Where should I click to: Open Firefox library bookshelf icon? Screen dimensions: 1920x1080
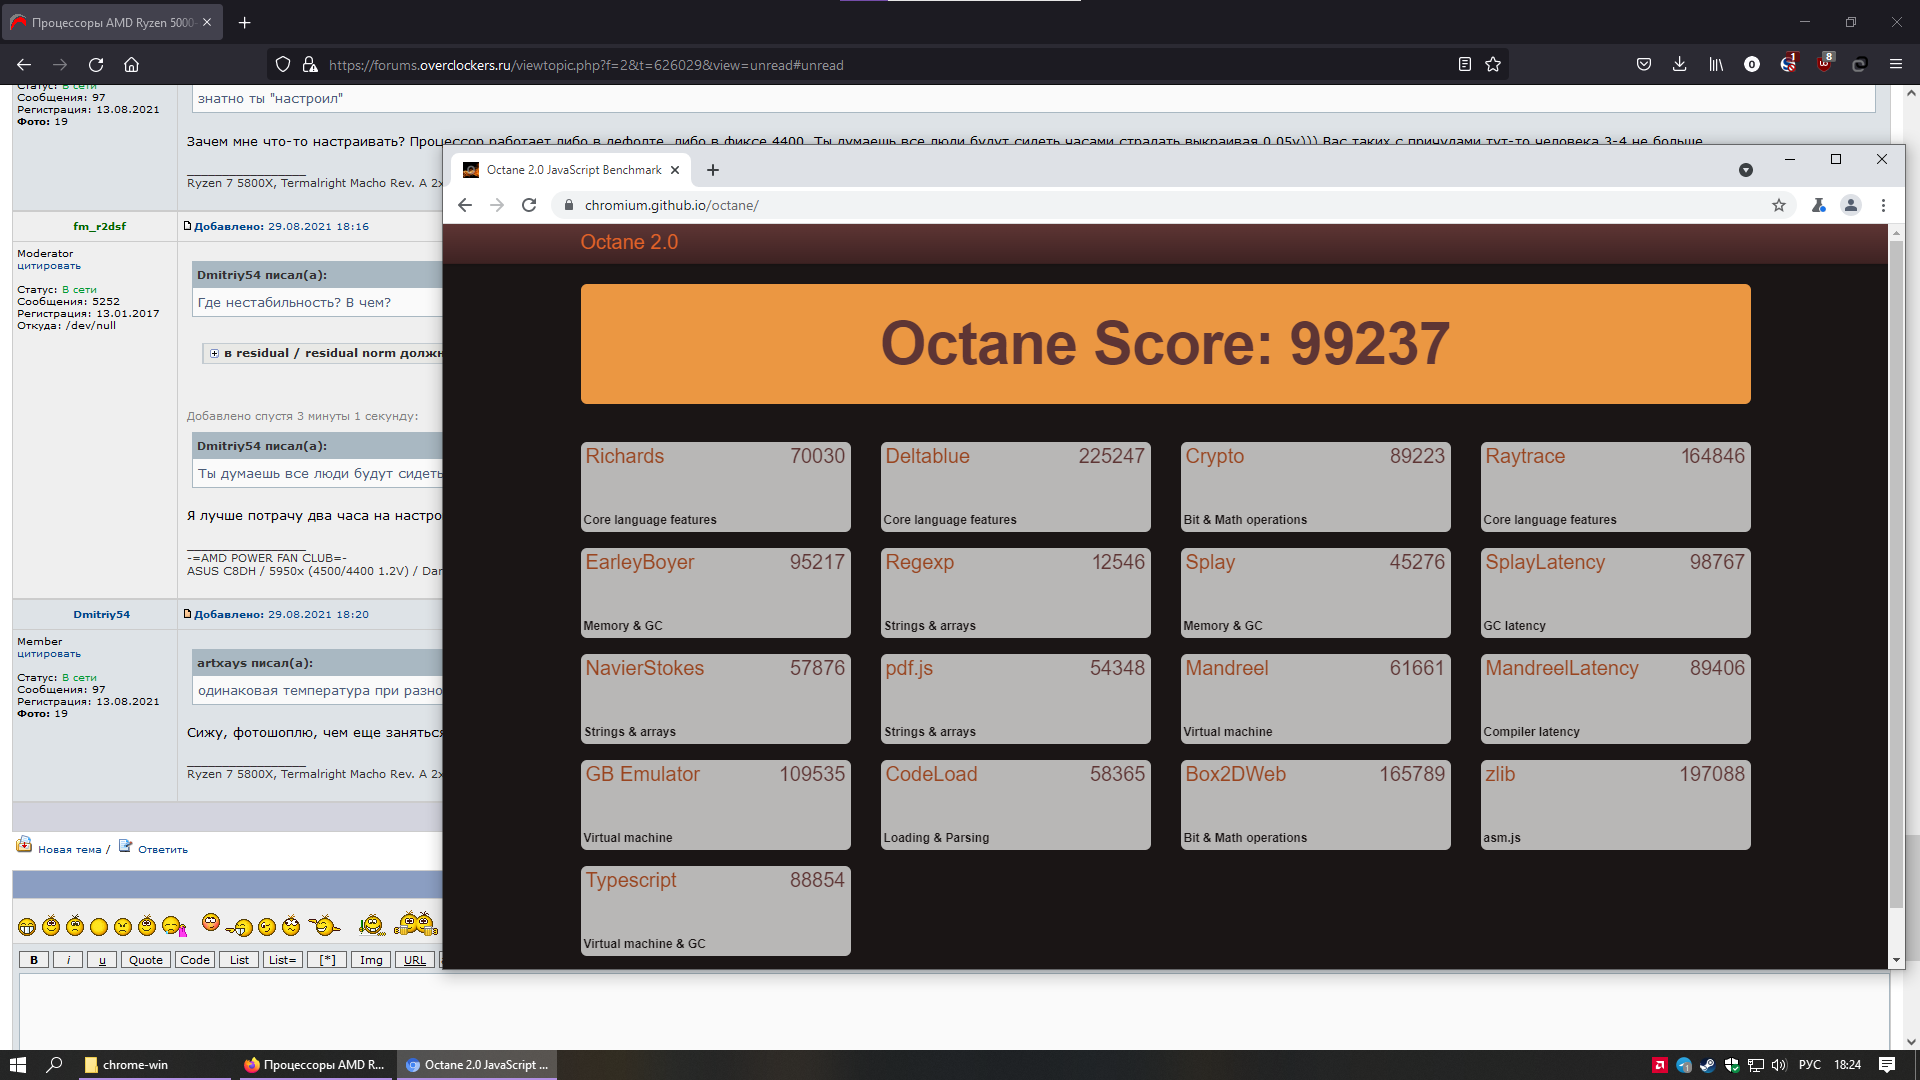1716,65
